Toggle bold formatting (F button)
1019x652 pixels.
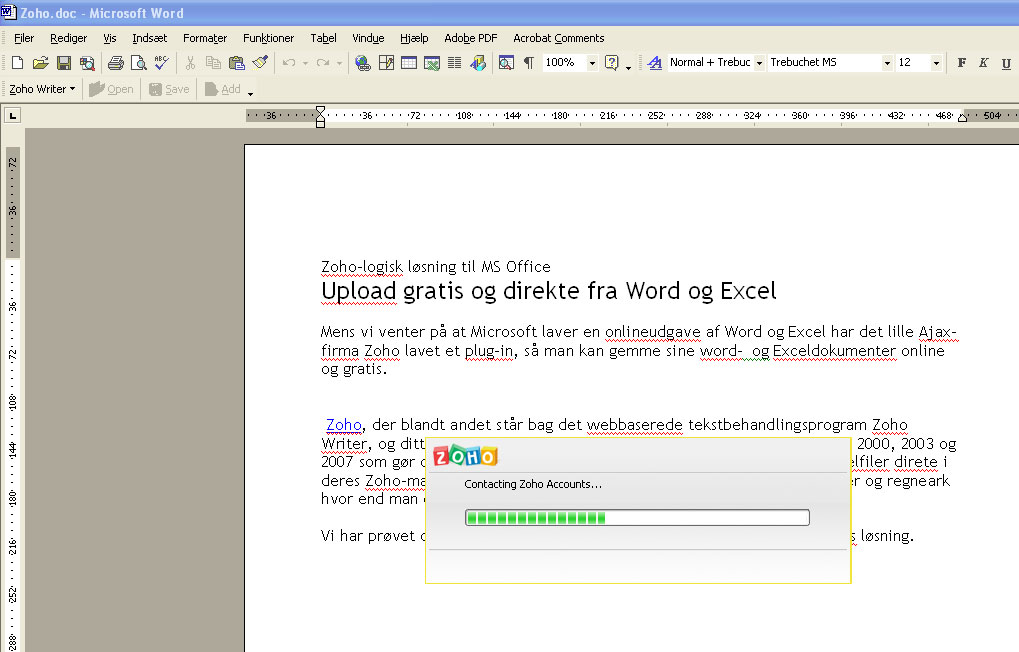tap(962, 63)
